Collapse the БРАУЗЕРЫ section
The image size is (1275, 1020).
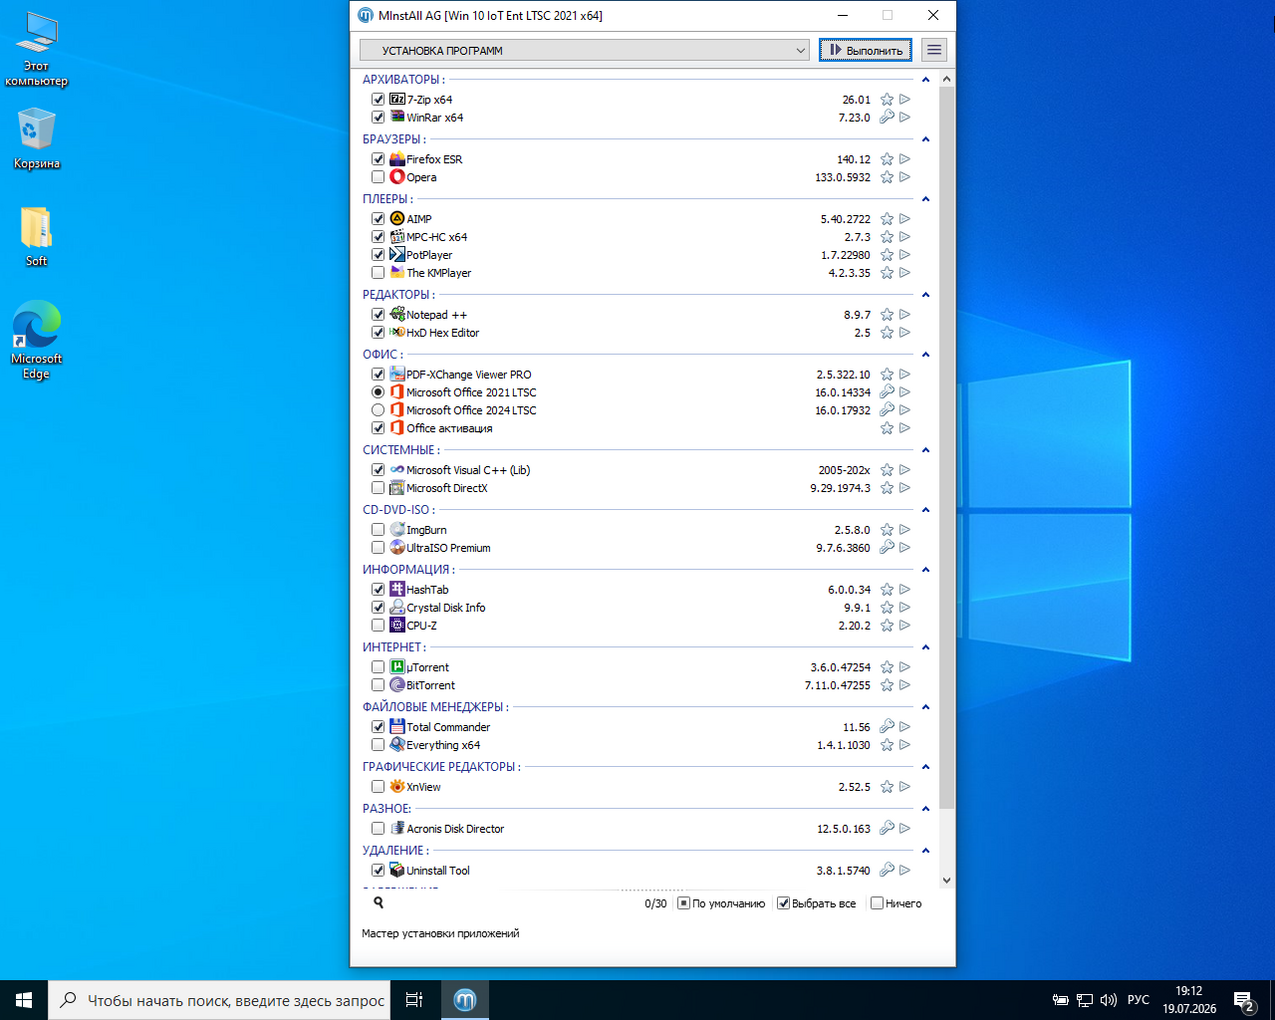(925, 139)
